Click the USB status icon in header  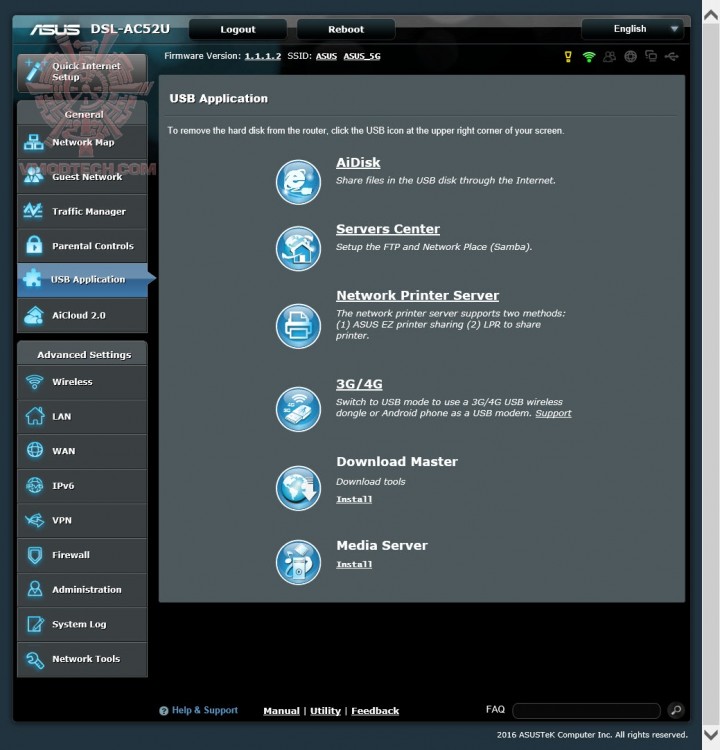click(672, 56)
